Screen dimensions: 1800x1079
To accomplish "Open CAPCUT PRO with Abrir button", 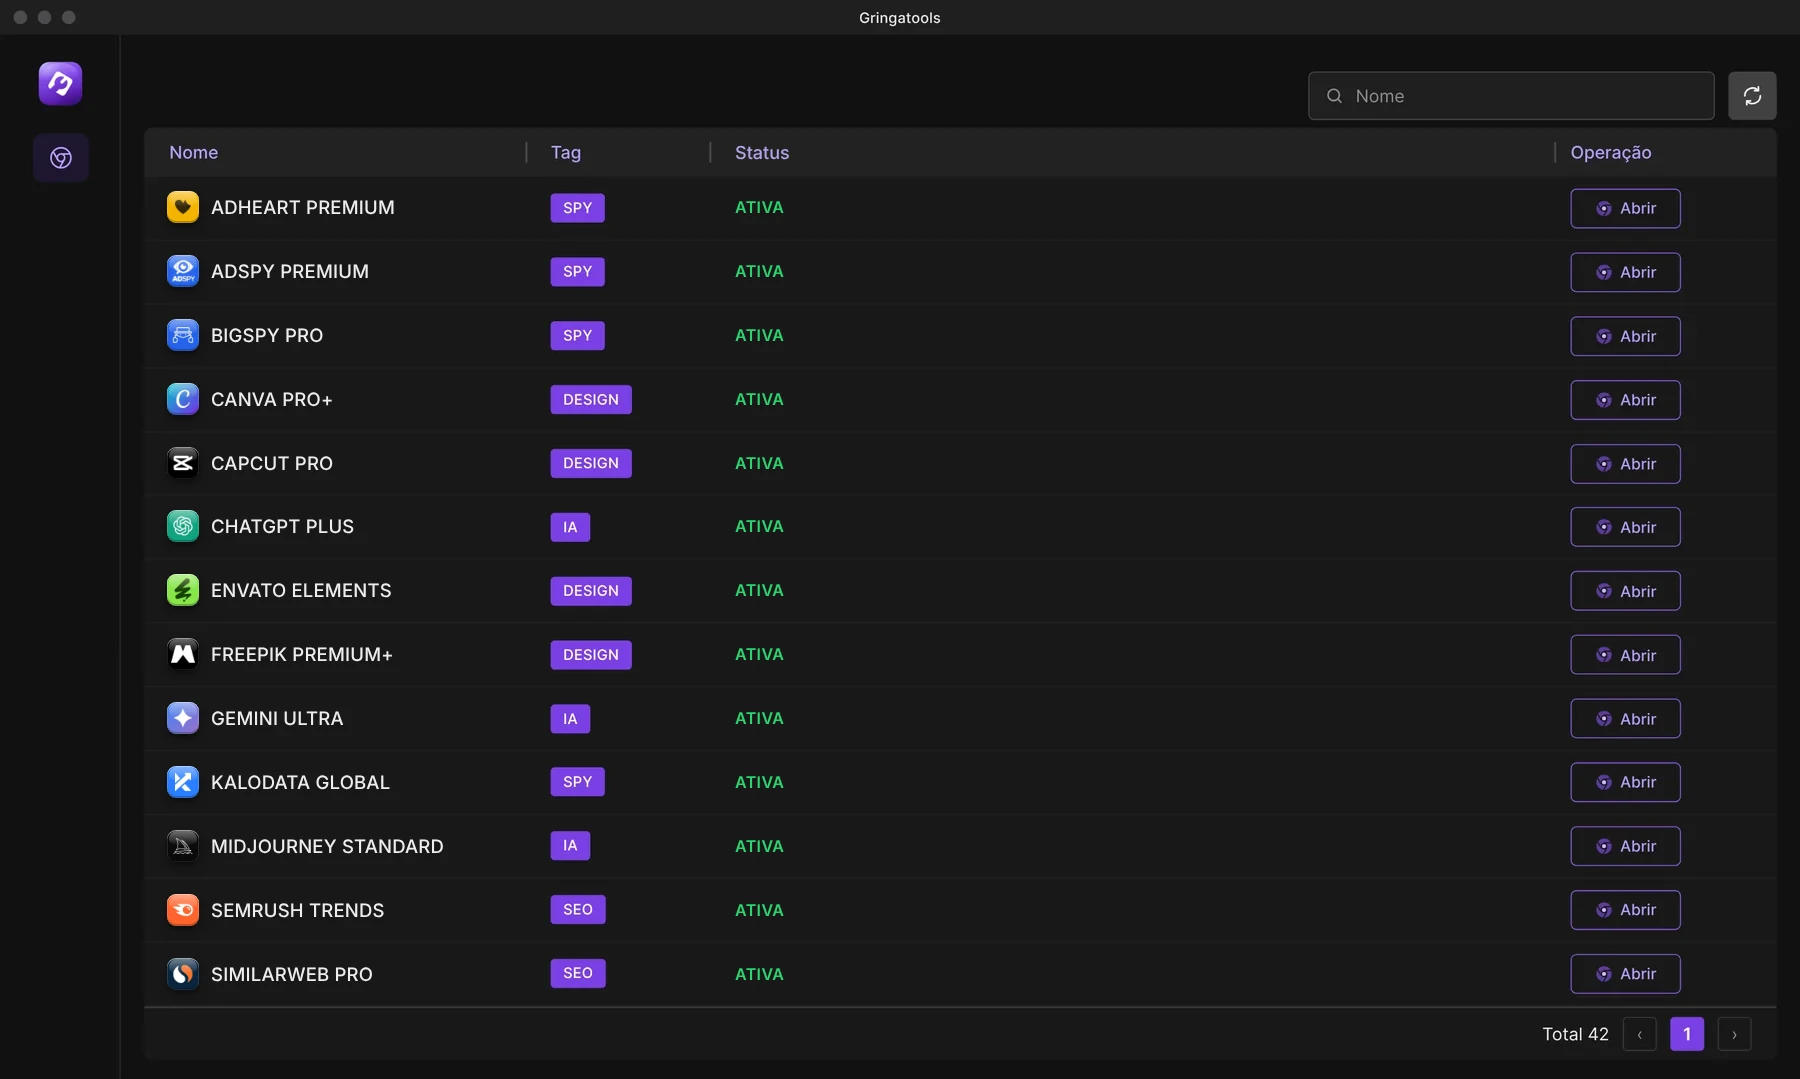I will tap(1625, 464).
